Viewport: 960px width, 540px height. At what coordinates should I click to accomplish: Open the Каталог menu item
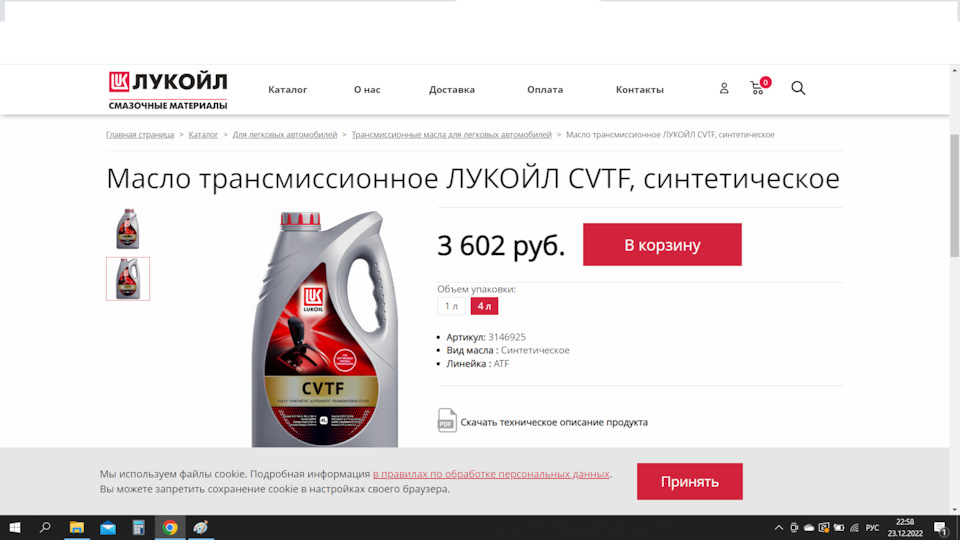(x=287, y=89)
